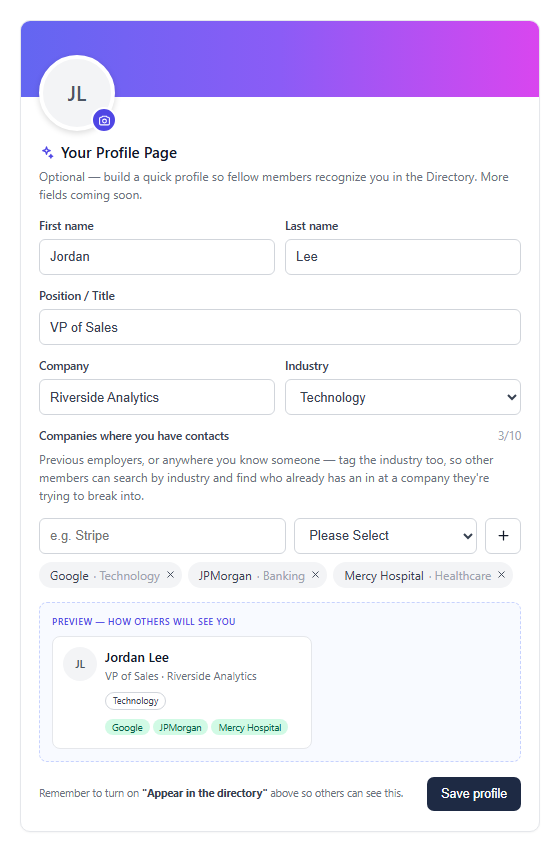The height and width of the screenshot is (852, 559).
Task: Click the camera icon to change profile photo
Action: pos(104,120)
